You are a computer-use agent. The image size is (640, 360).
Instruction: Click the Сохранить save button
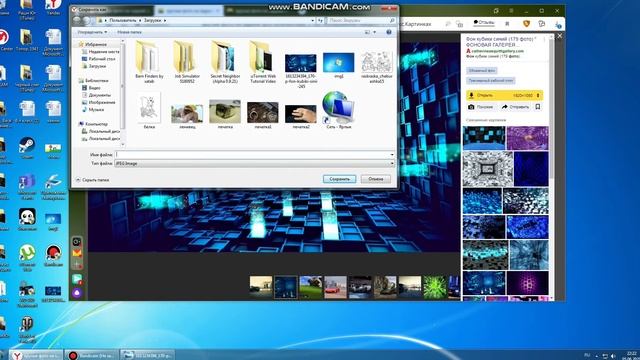[x=339, y=179]
